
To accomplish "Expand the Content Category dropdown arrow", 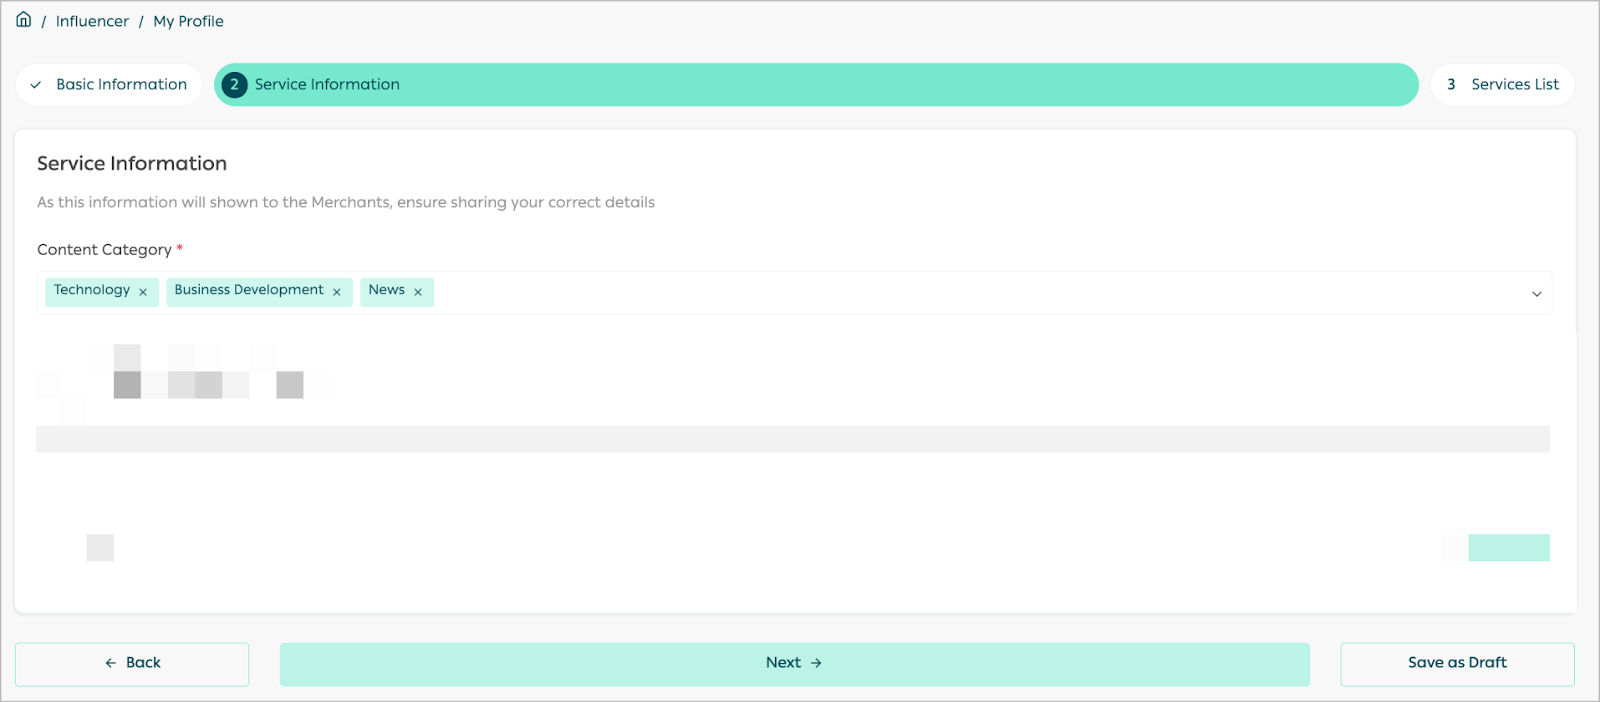I will 1536,294.
